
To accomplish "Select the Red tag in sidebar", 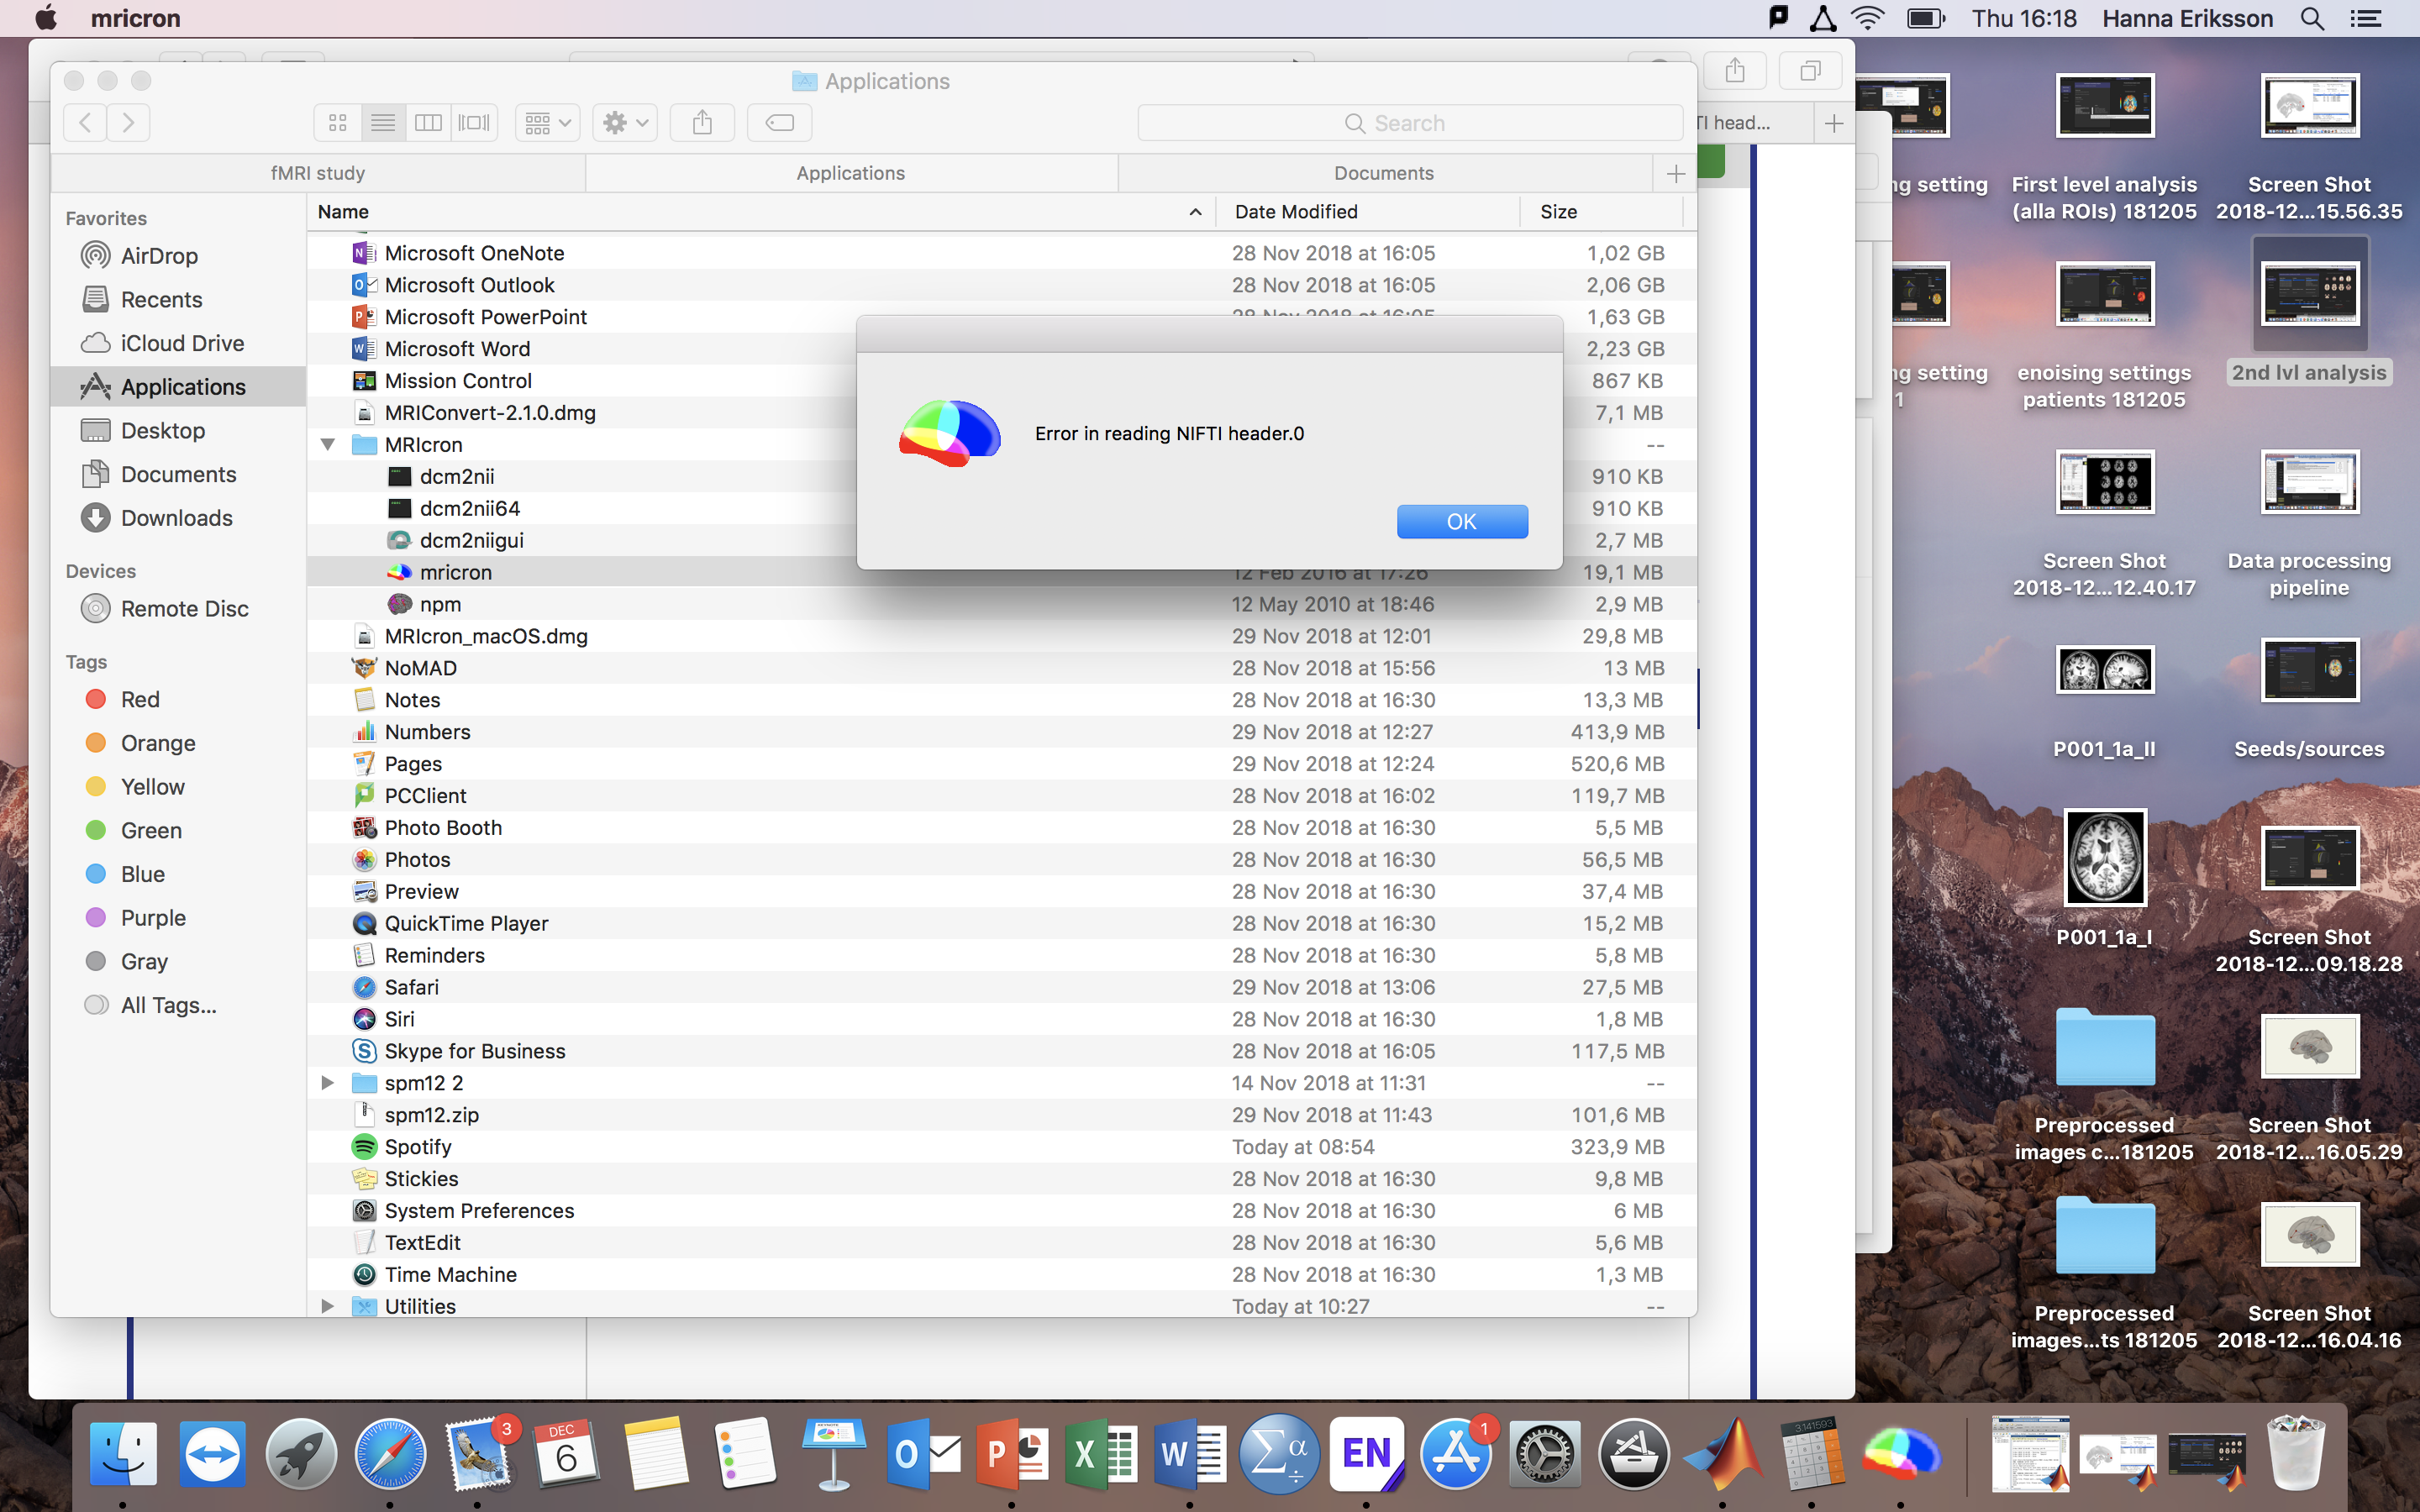I will (x=139, y=699).
